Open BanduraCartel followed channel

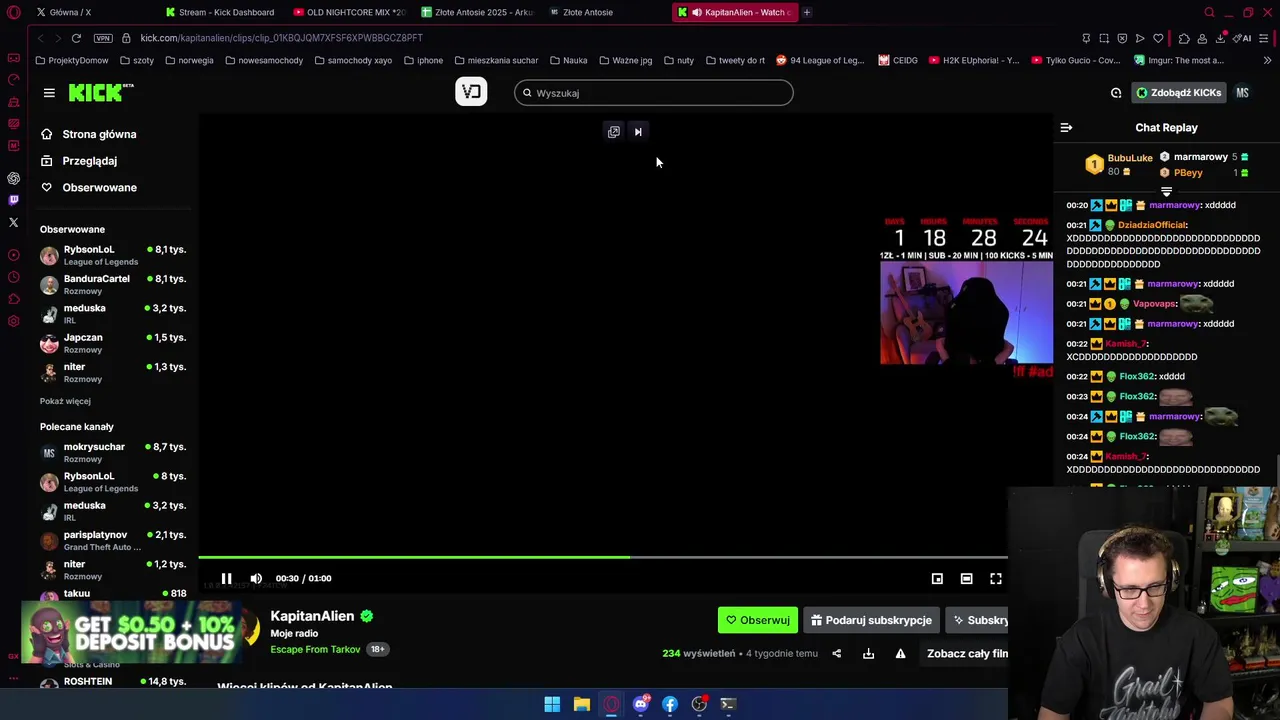[x=113, y=285]
